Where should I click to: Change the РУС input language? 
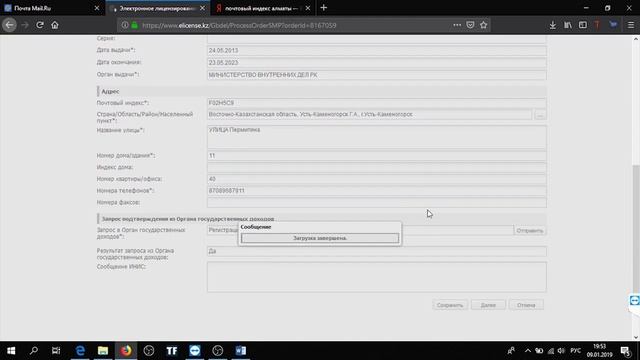(x=576, y=351)
